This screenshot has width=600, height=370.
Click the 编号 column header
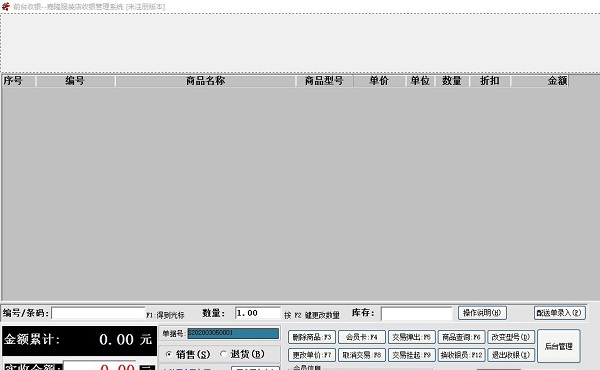75,81
